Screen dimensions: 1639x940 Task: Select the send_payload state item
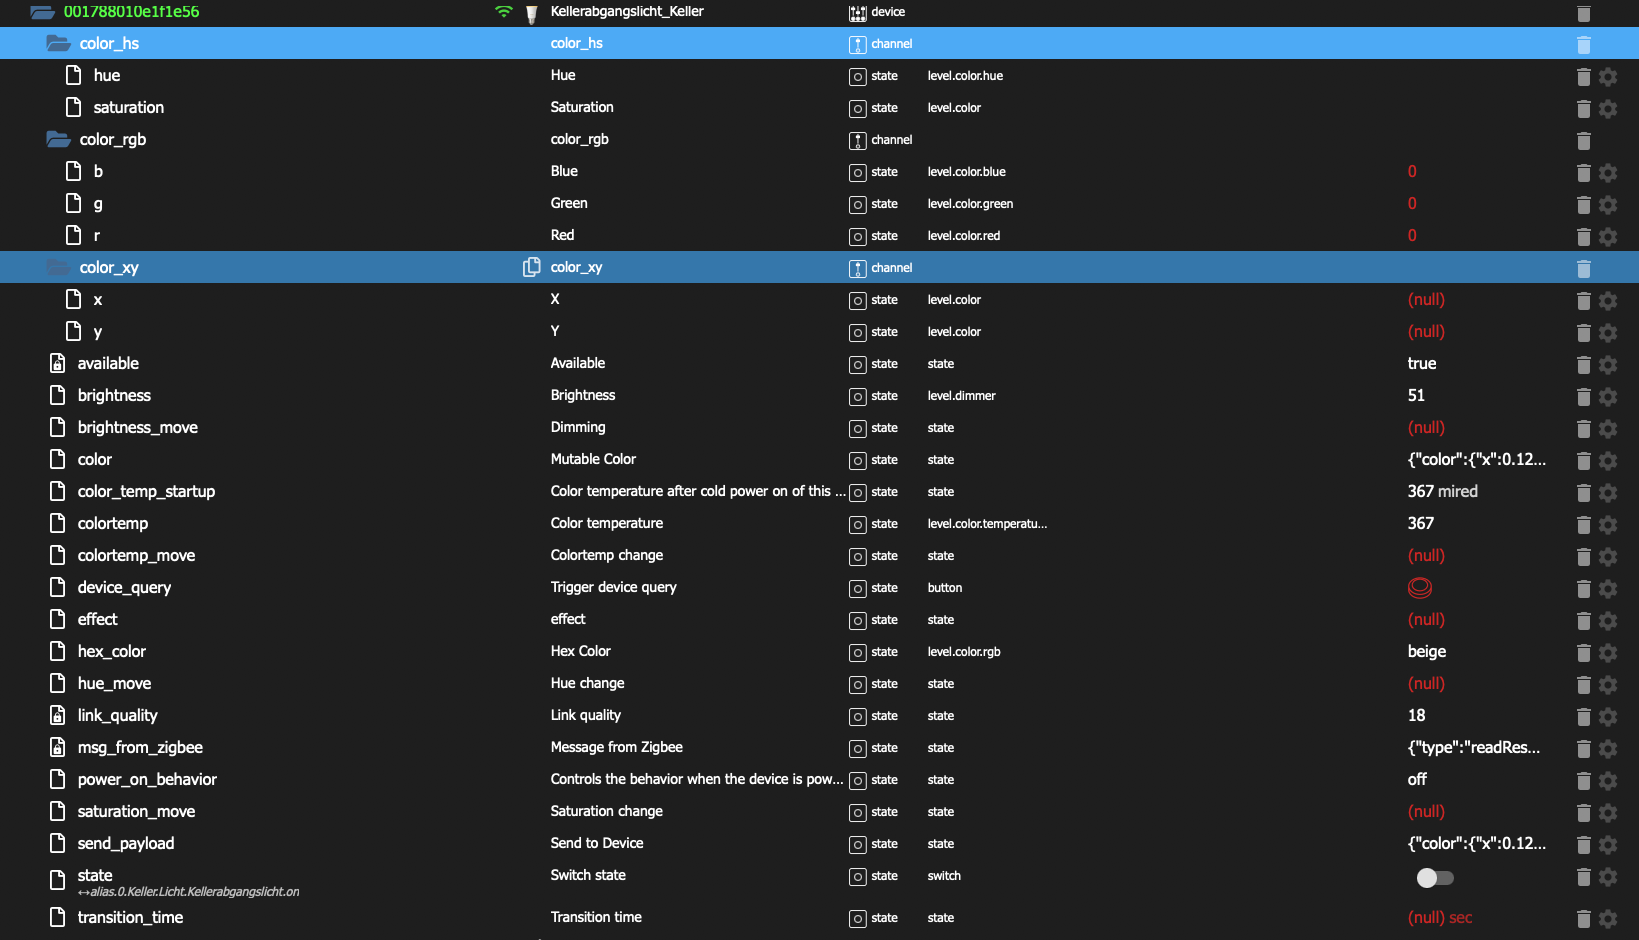tap(126, 844)
